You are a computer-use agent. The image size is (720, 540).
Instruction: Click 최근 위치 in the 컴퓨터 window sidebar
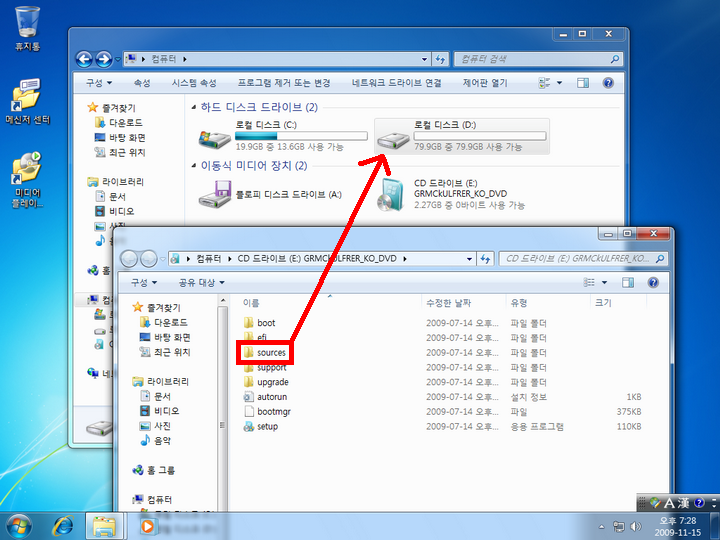(x=120, y=152)
